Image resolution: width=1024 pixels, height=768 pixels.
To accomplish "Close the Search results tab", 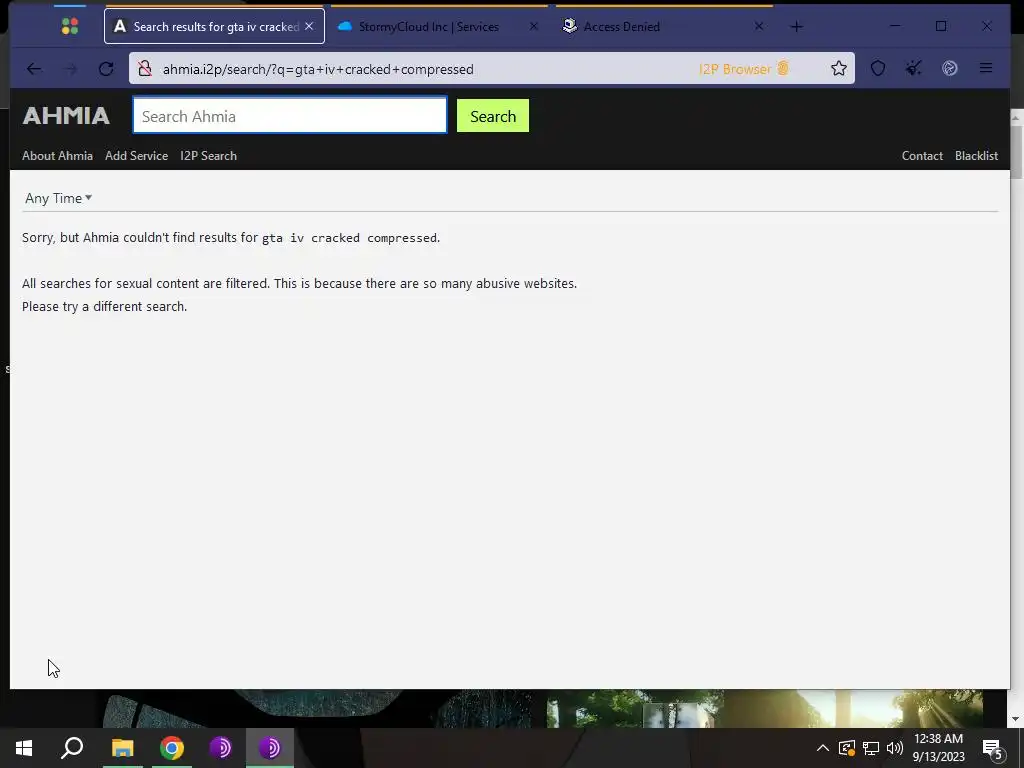I will [309, 26].
